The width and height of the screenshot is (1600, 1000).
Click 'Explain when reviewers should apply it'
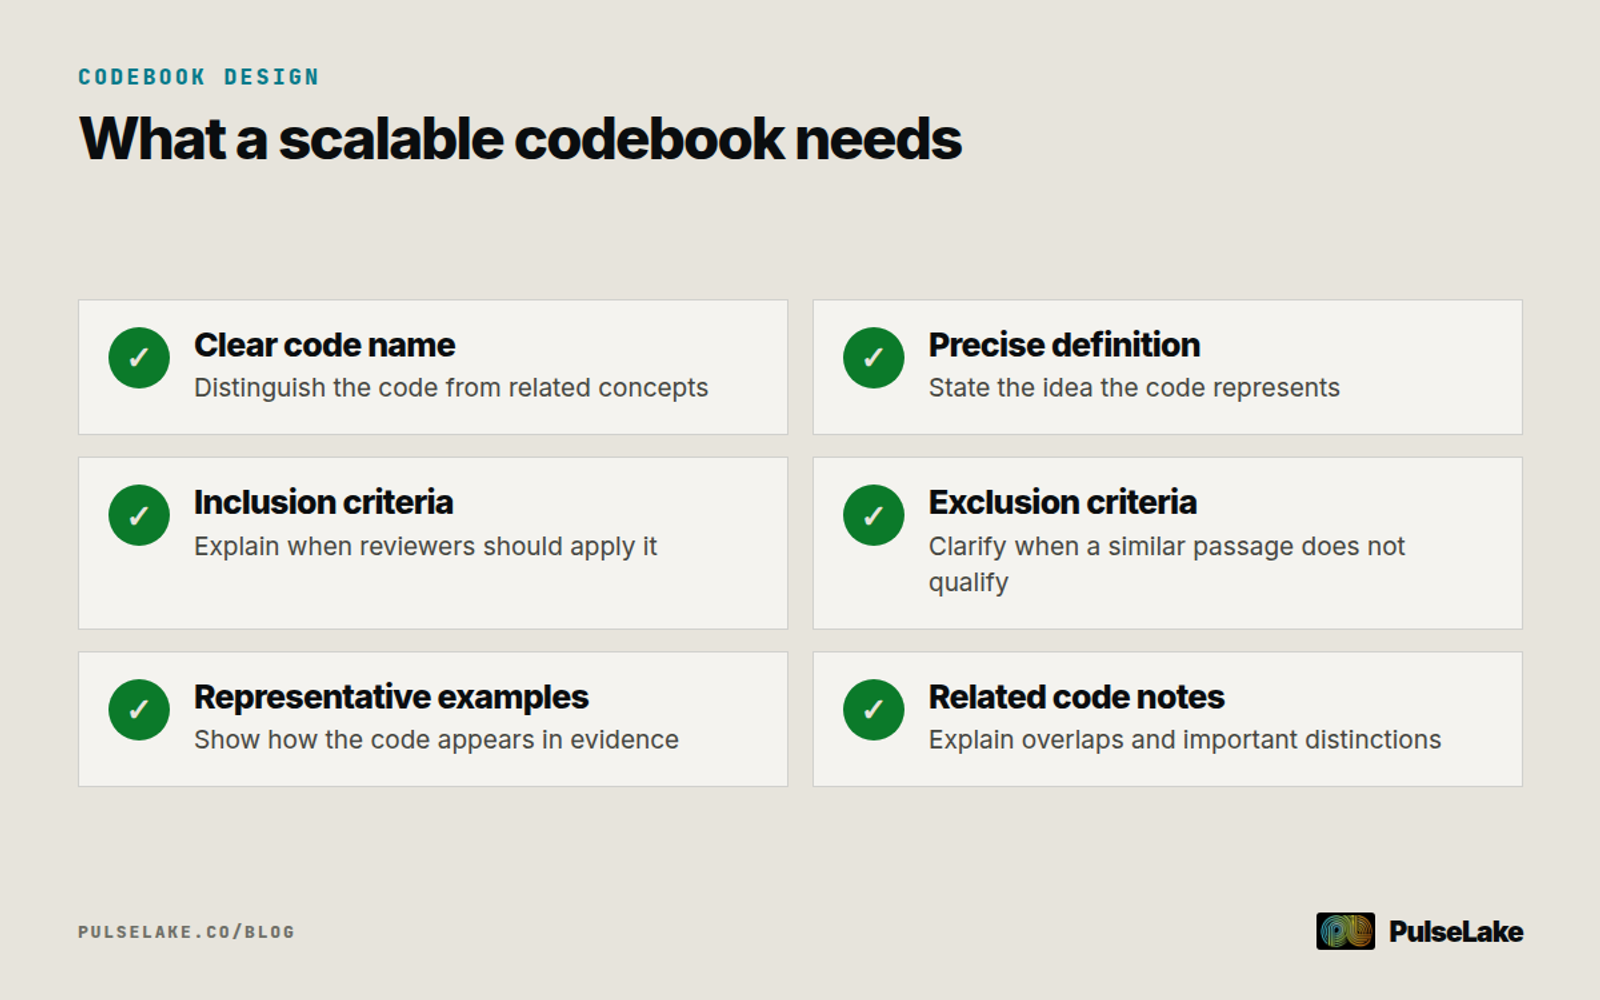coord(425,547)
